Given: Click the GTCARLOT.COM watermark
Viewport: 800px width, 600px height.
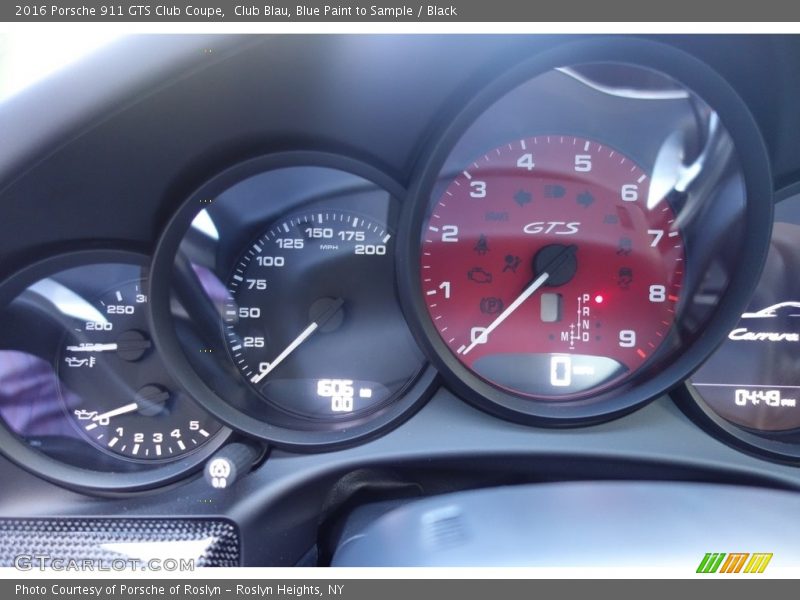Looking at the screenshot, I should 104,563.
